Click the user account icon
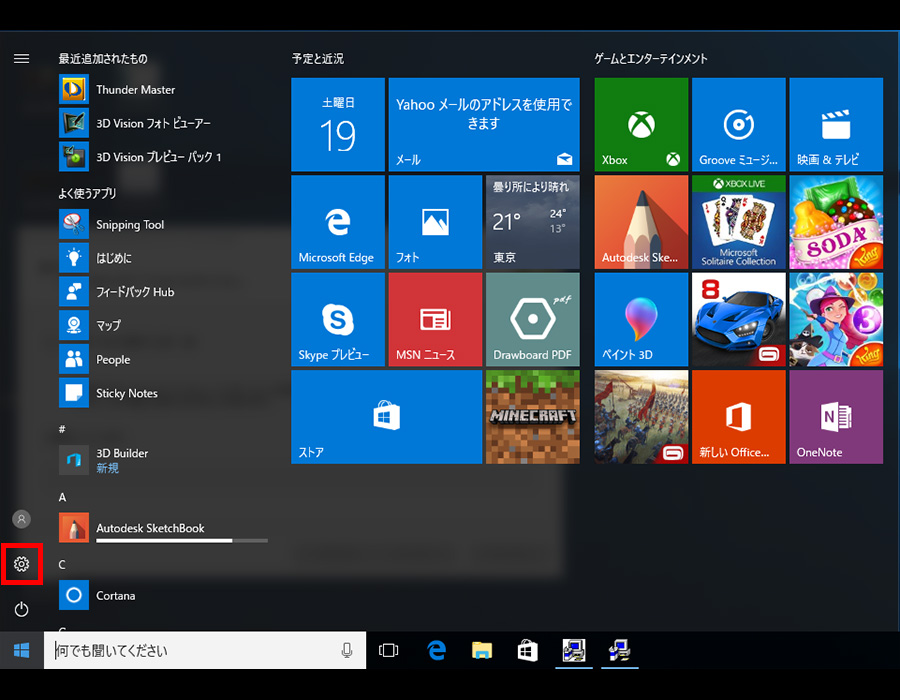900x700 pixels. pos(21,519)
